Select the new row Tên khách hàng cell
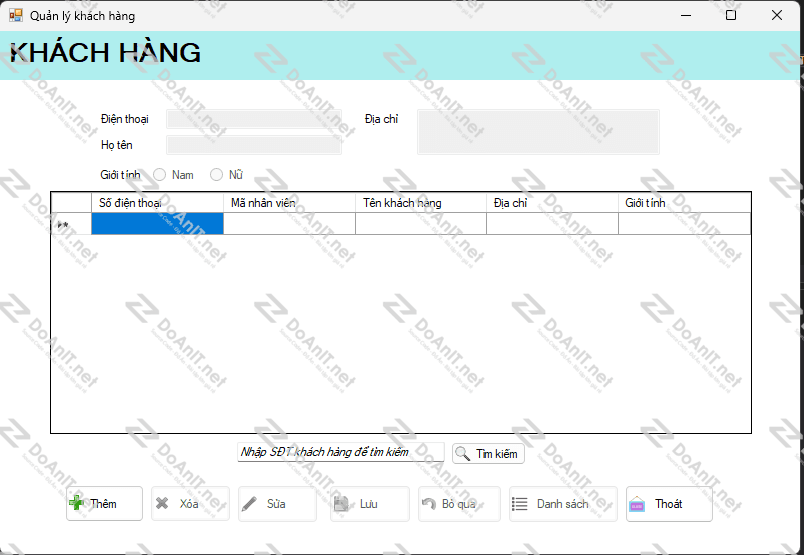The image size is (804, 555). [x=421, y=224]
